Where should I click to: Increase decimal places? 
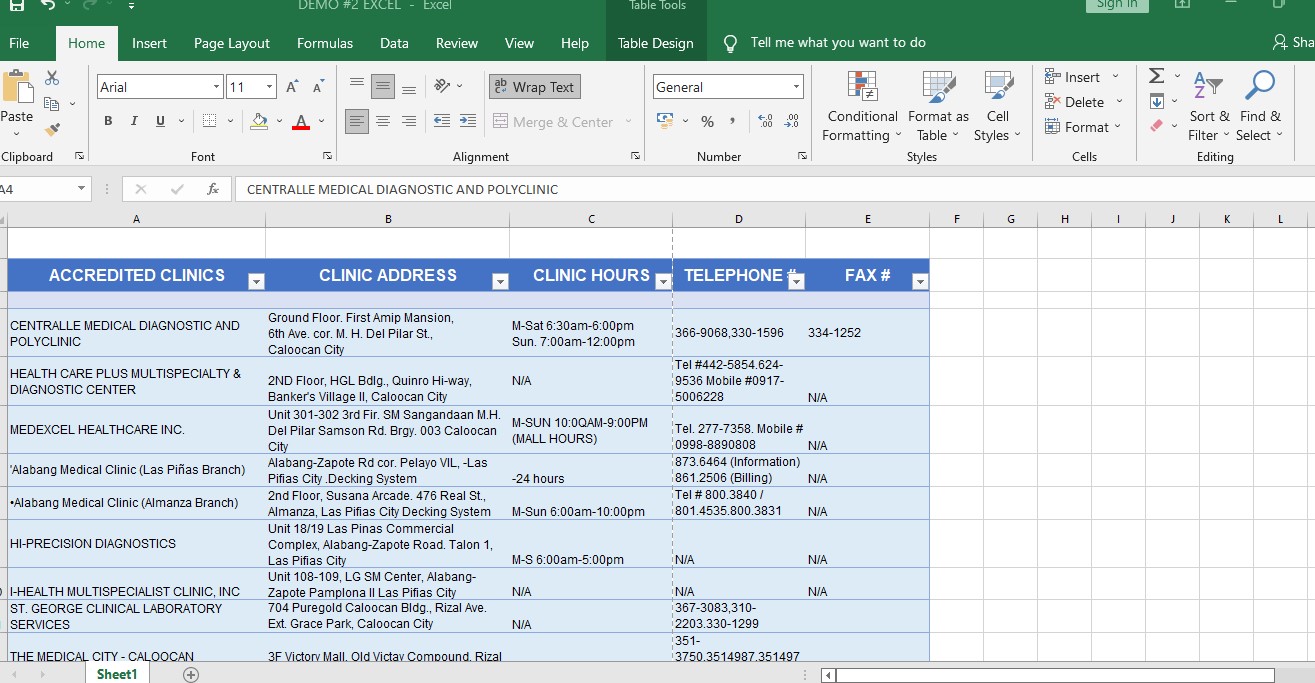[x=766, y=121]
